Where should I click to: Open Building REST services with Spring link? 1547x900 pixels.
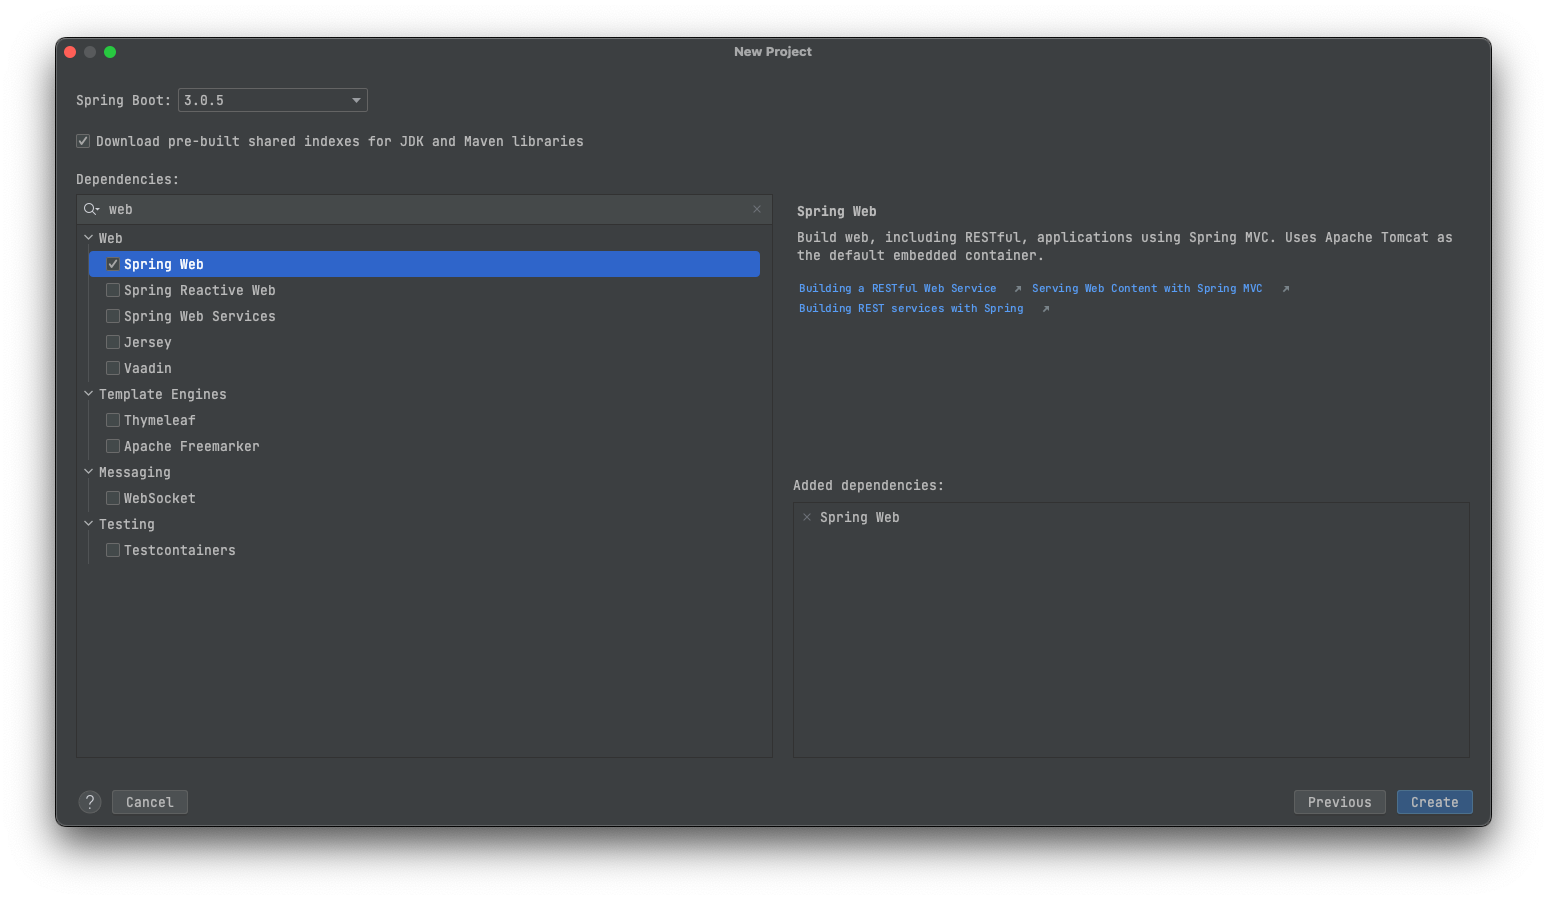click(911, 308)
